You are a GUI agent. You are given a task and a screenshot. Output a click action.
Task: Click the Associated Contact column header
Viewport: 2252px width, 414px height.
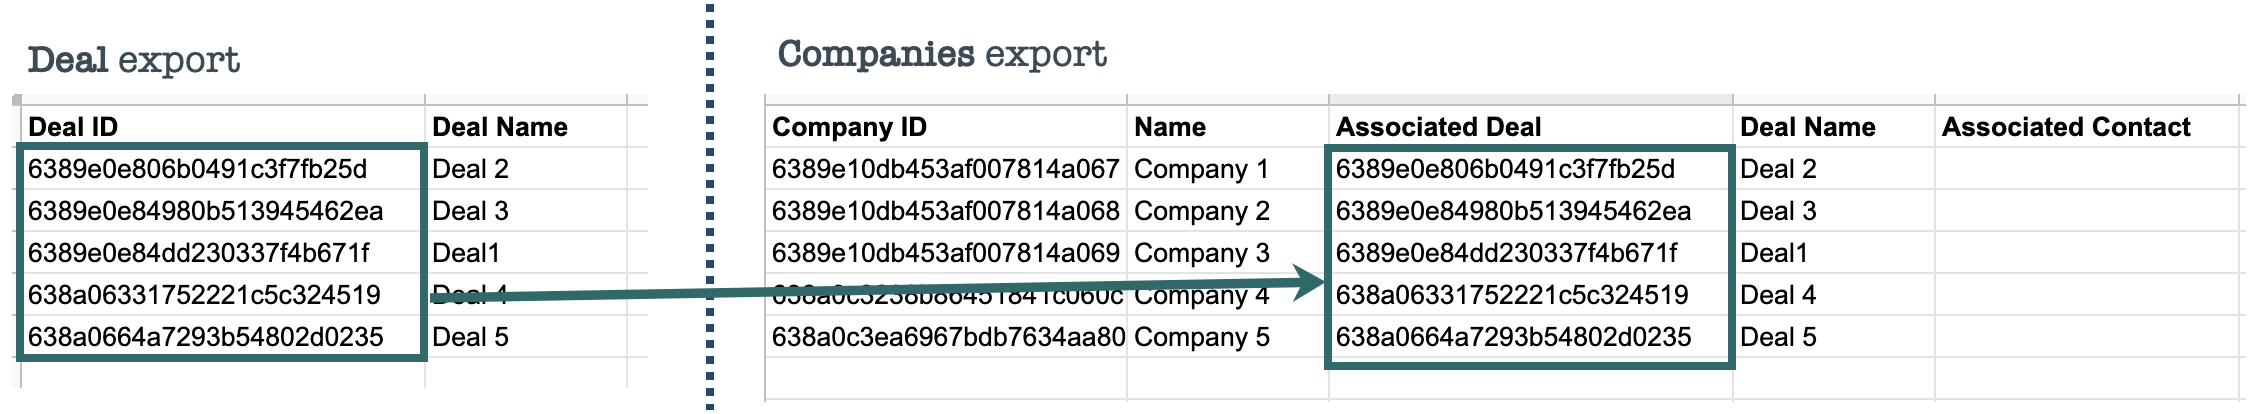point(2066,127)
